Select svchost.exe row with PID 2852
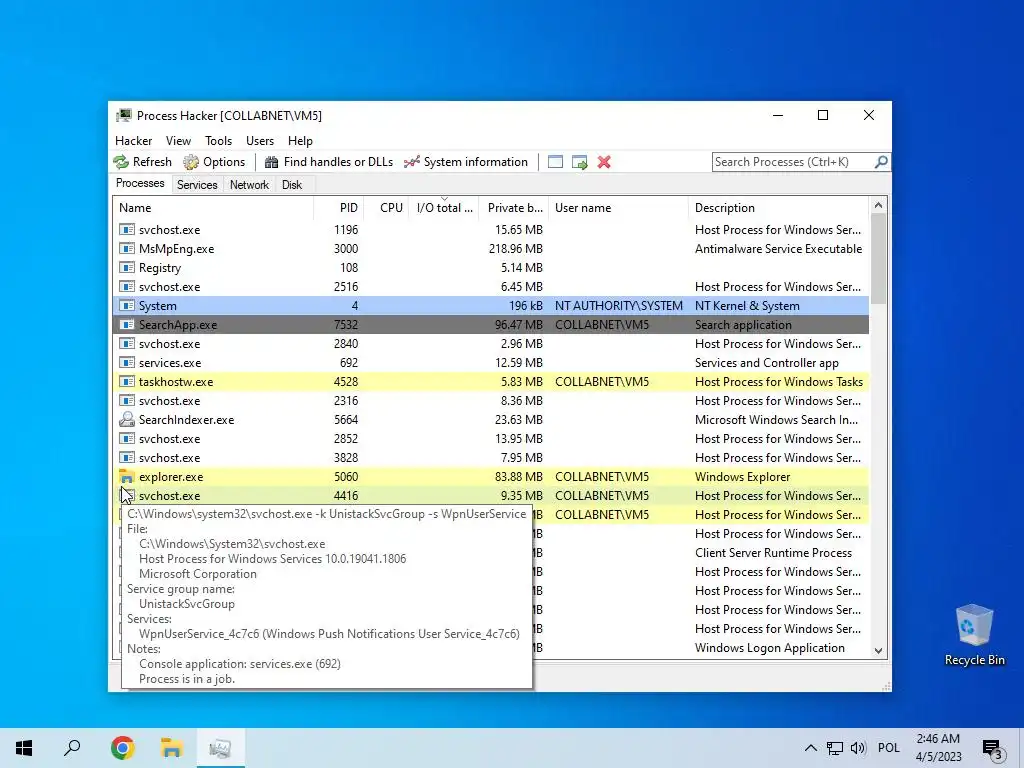Viewport: 1024px width, 768px height. [491, 439]
